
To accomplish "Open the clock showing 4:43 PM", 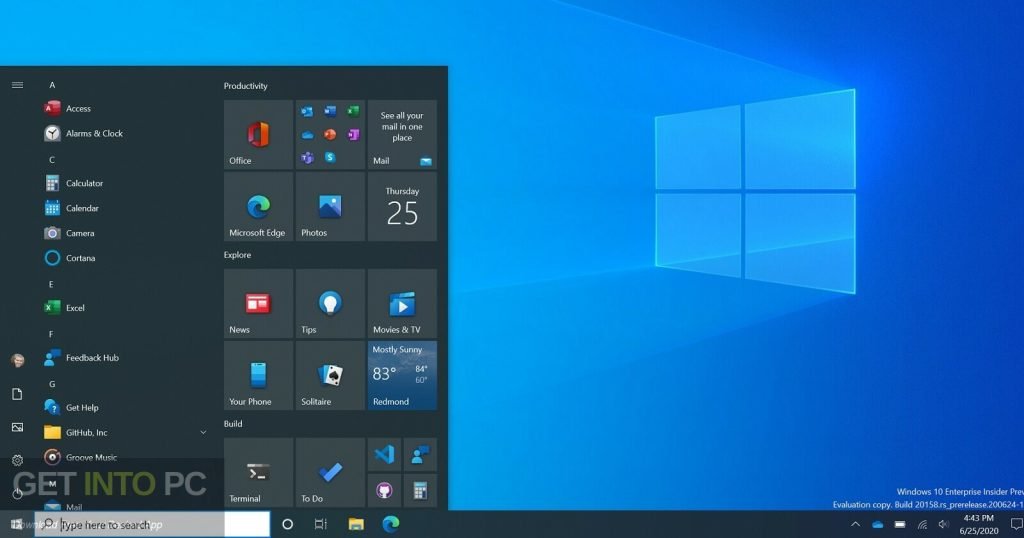I will (x=979, y=524).
